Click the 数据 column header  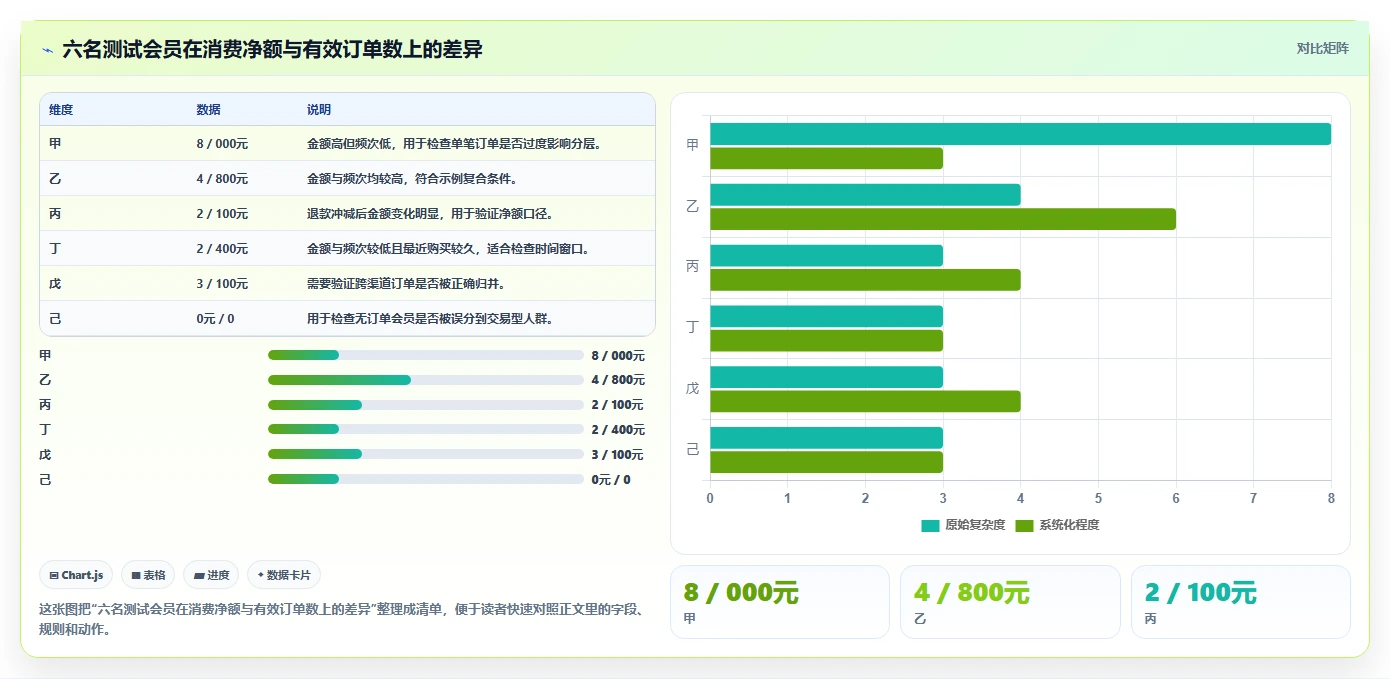tap(208, 110)
